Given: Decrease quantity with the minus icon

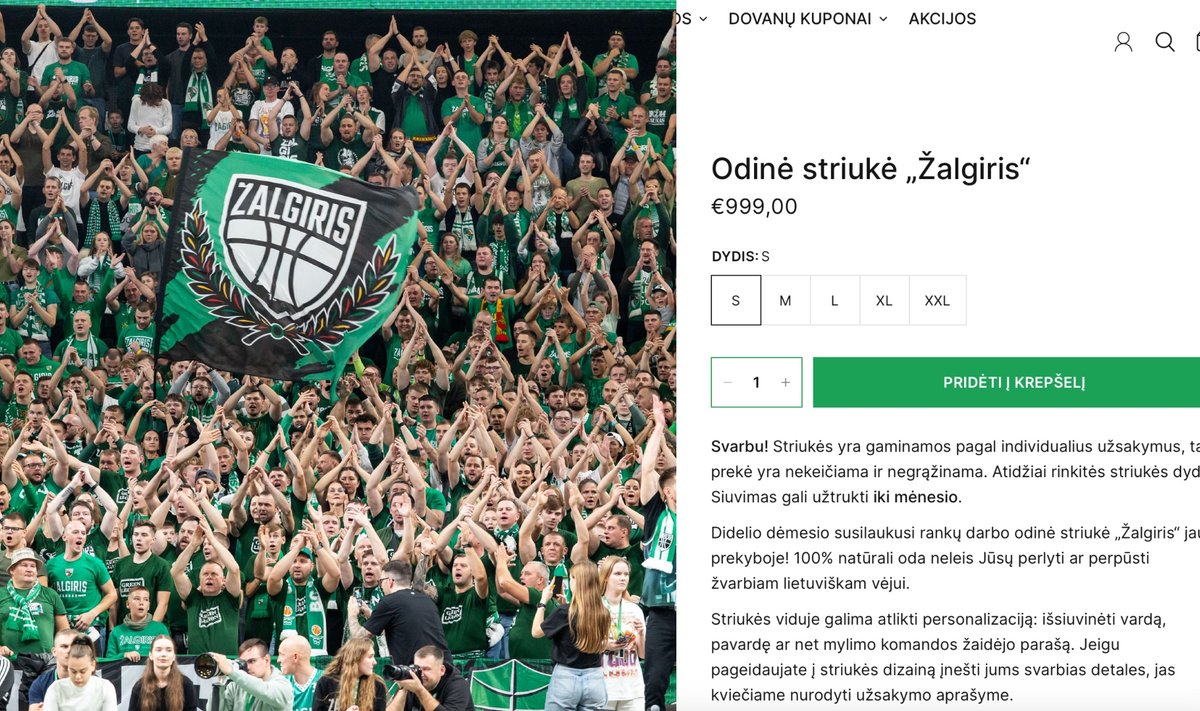Looking at the screenshot, I should coord(727,382).
